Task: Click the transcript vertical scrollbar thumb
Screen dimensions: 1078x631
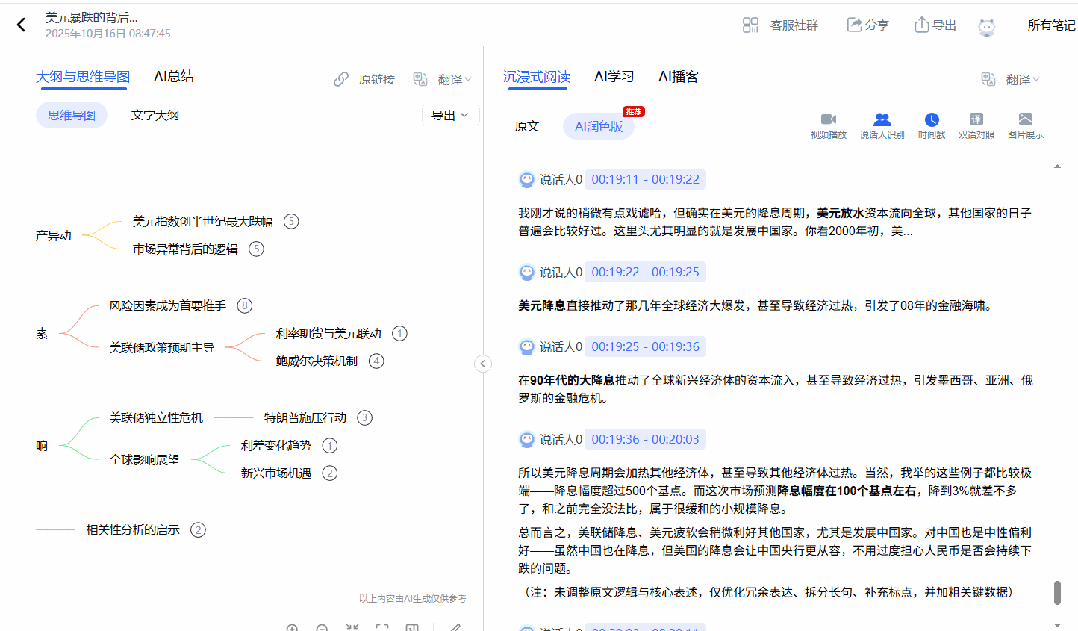Action: click(1057, 592)
